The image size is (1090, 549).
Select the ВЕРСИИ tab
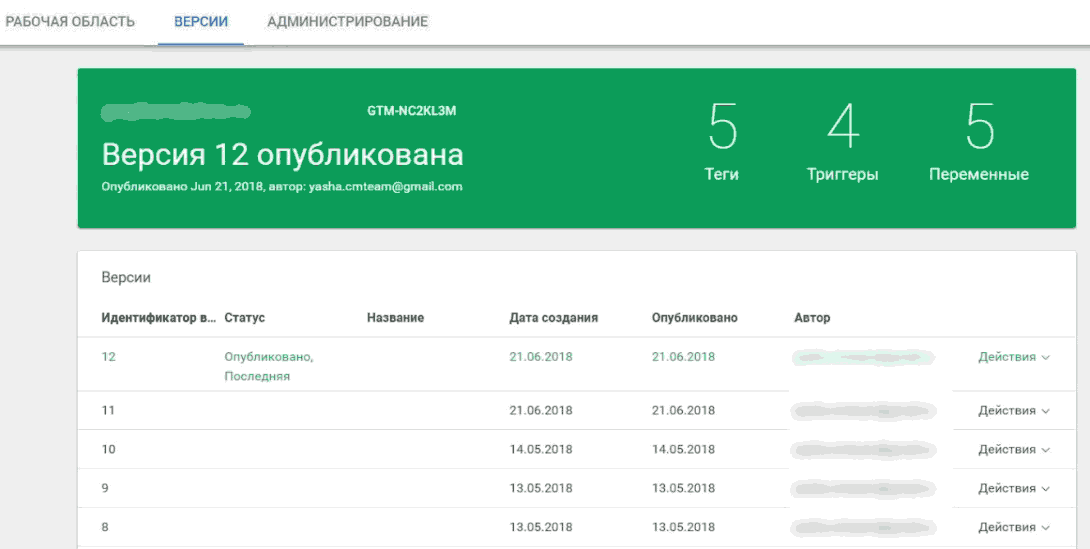(201, 22)
